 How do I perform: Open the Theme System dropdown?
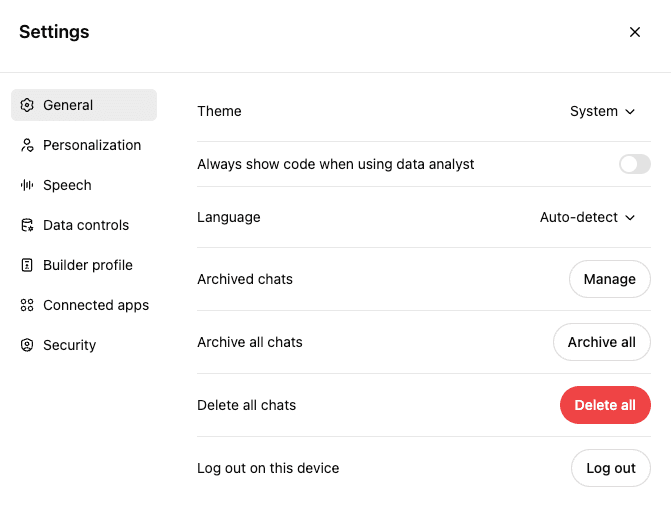(x=602, y=111)
